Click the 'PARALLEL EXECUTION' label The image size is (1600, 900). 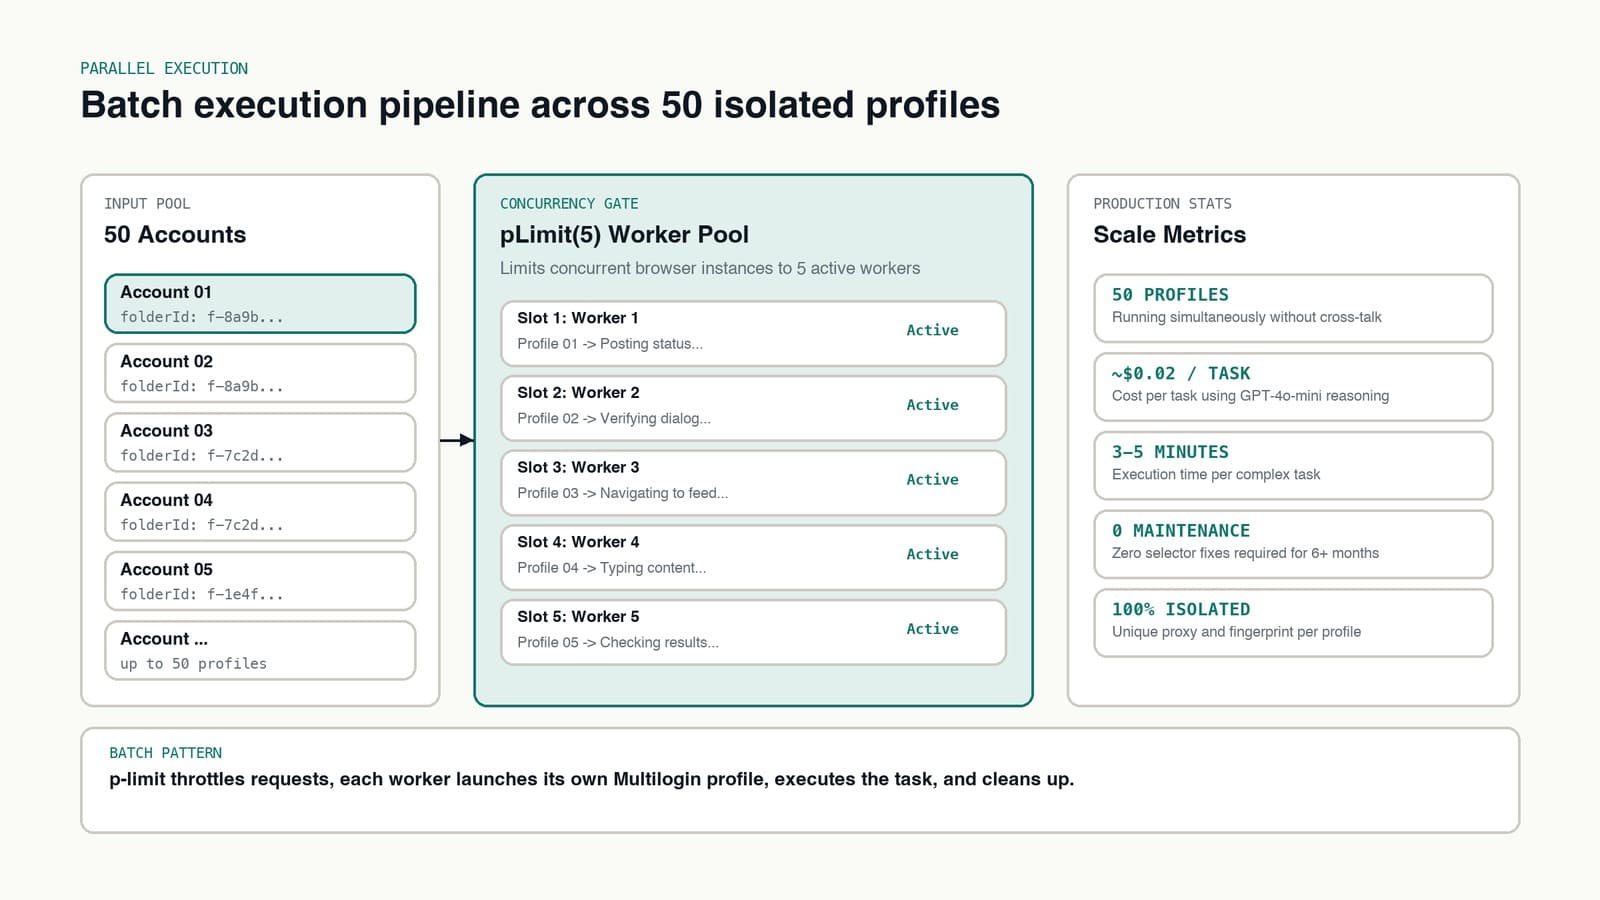pos(164,68)
